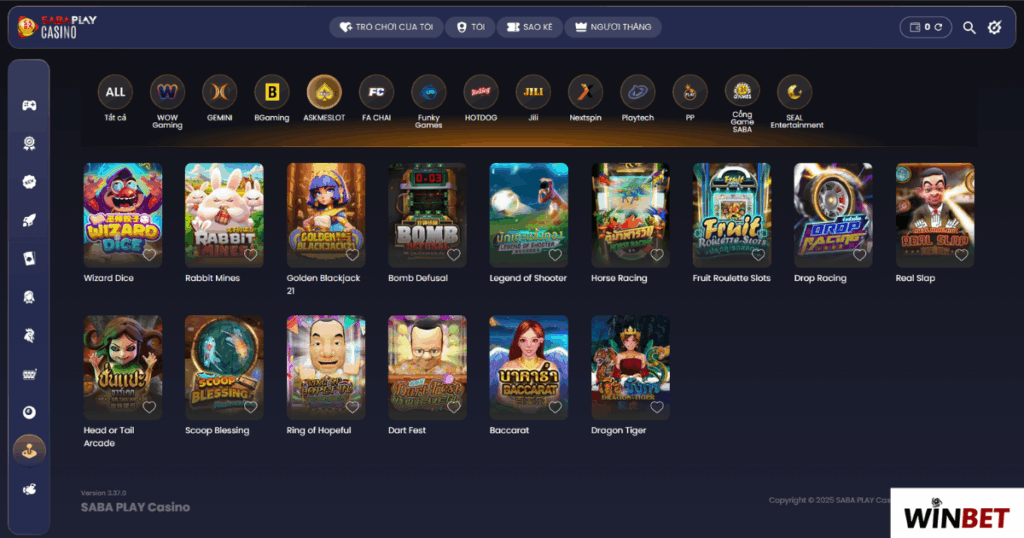Favorite the Wizard Dice game
The height and width of the screenshot is (538, 1024).
point(149,255)
